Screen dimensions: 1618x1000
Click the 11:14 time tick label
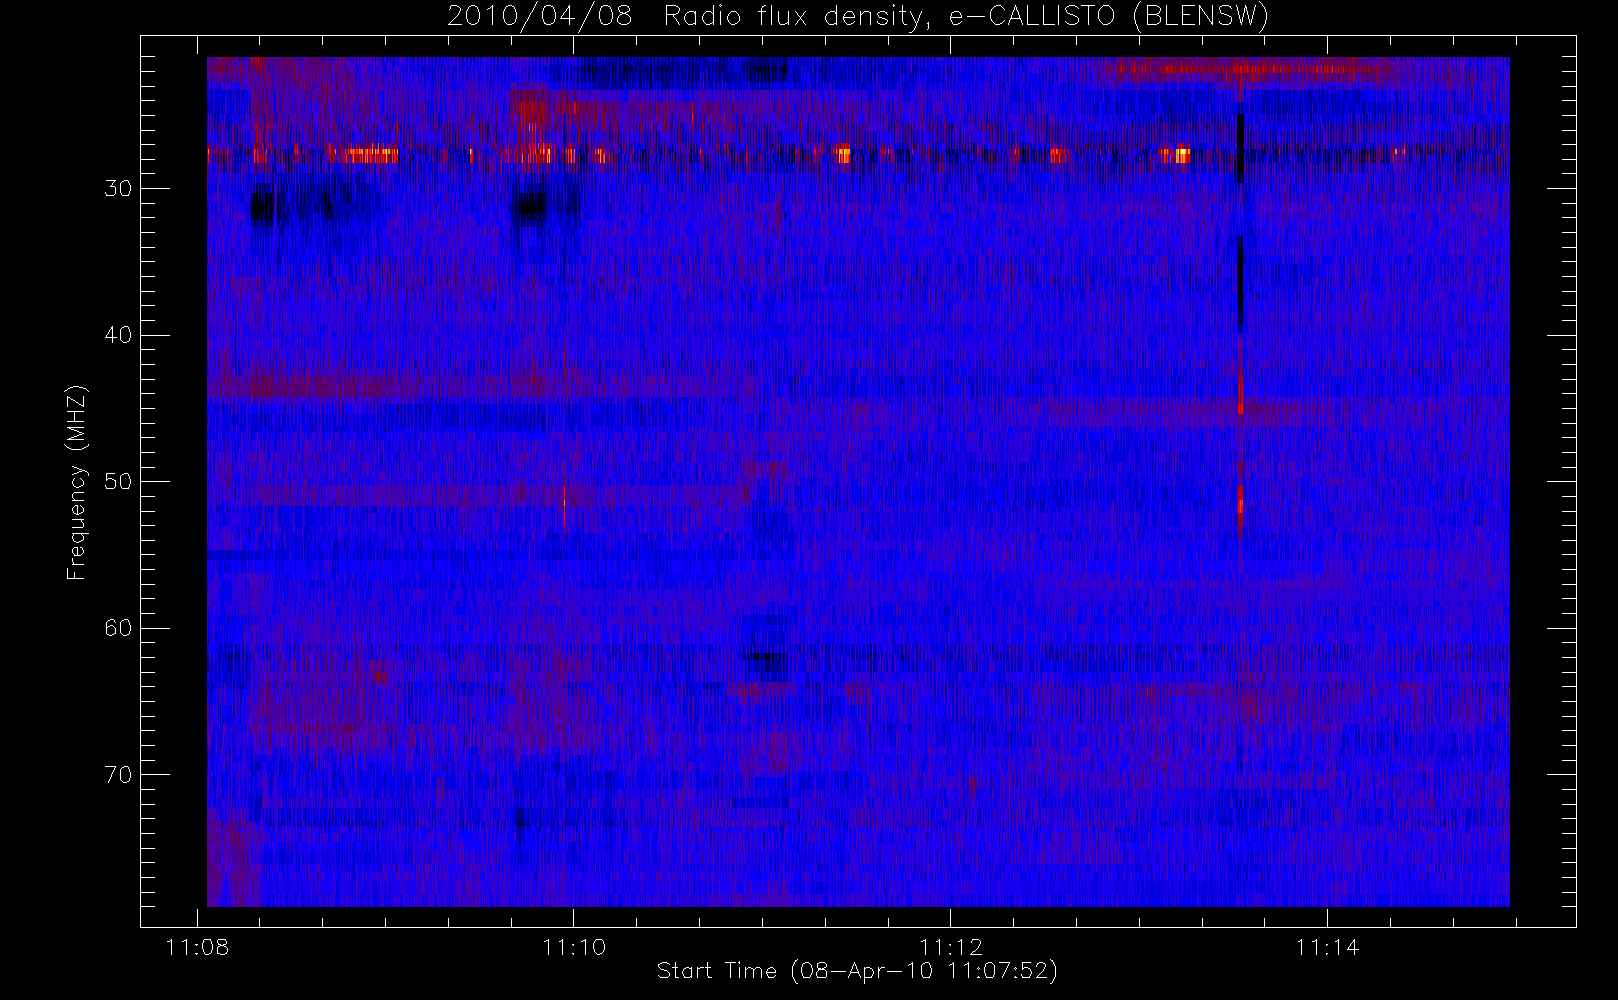(x=1327, y=946)
